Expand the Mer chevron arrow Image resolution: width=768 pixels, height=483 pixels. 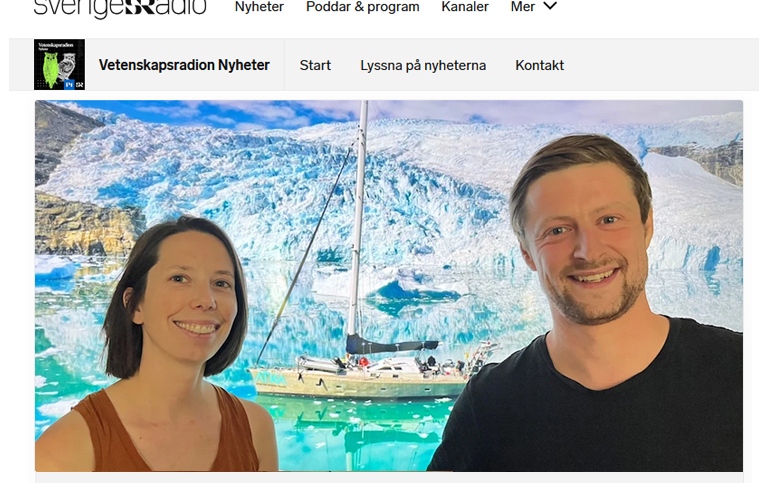[x=551, y=6]
